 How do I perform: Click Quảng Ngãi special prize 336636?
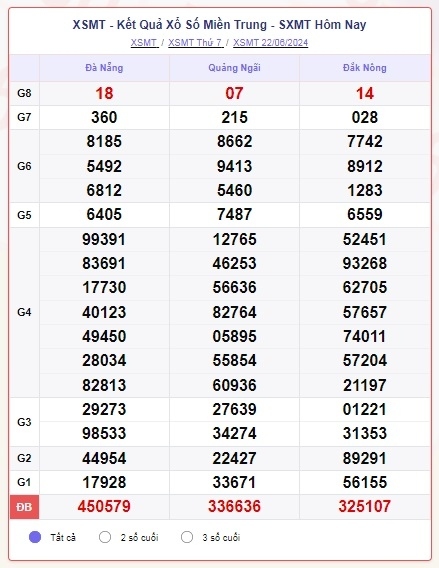234,506
